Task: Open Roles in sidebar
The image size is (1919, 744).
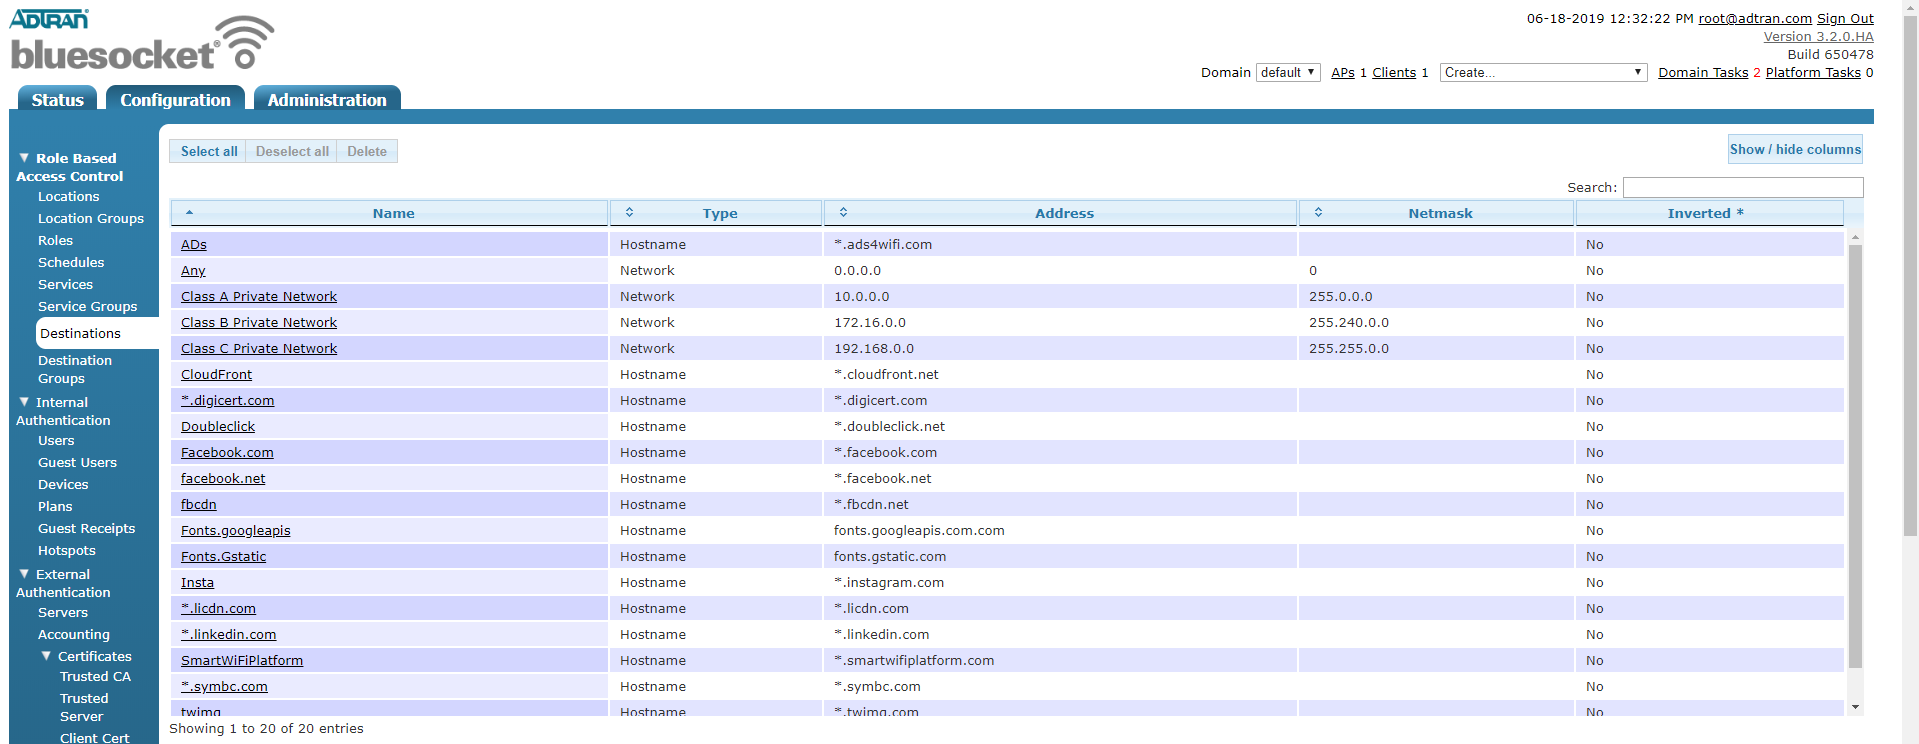Action: pos(55,240)
